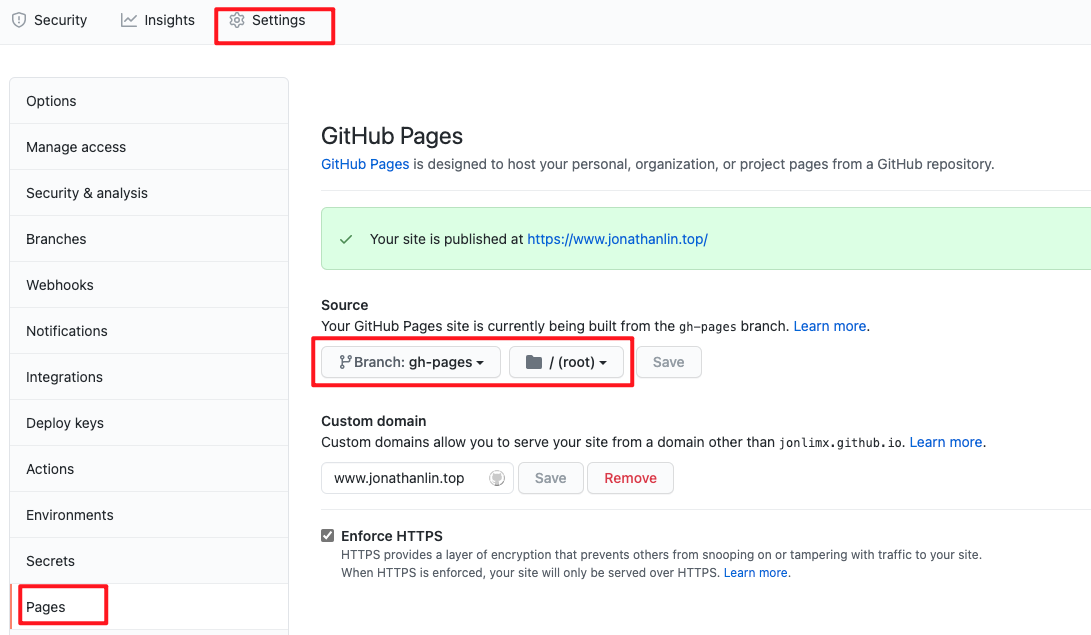Click the folder icon beside / (root)
Image resolution: width=1091 pixels, height=635 pixels.
[x=534, y=362]
